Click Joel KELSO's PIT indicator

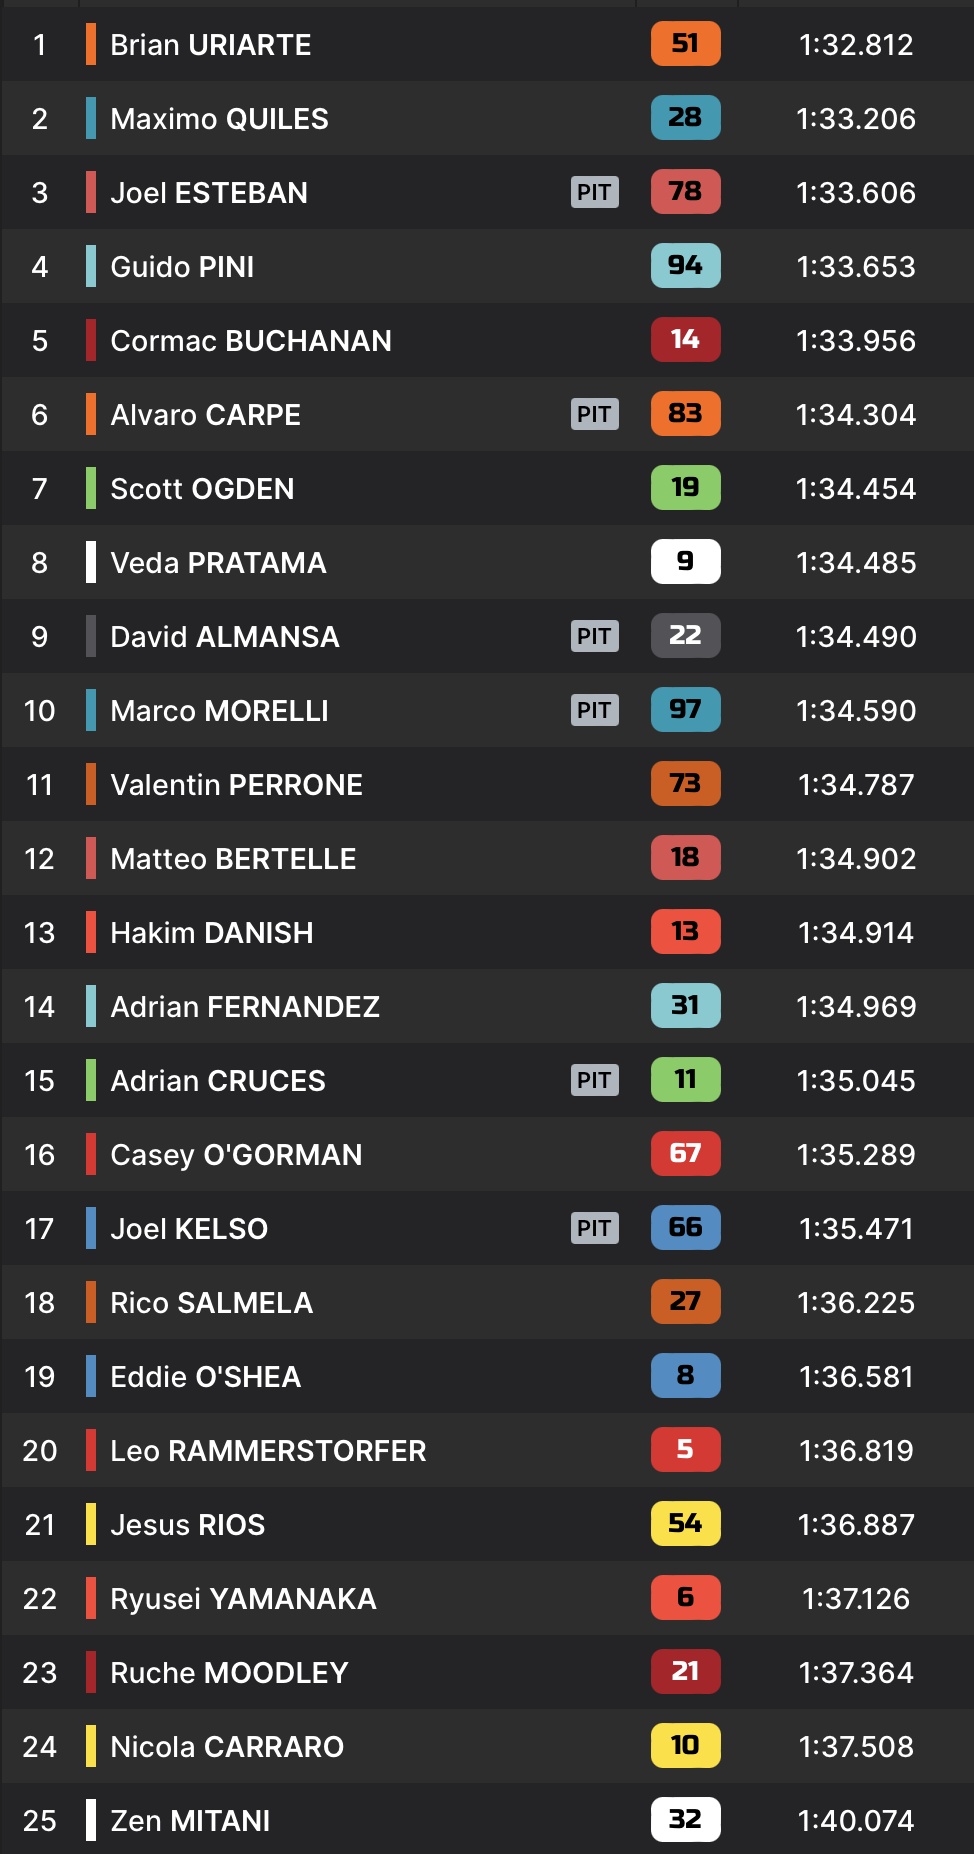(x=594, y=1228)
